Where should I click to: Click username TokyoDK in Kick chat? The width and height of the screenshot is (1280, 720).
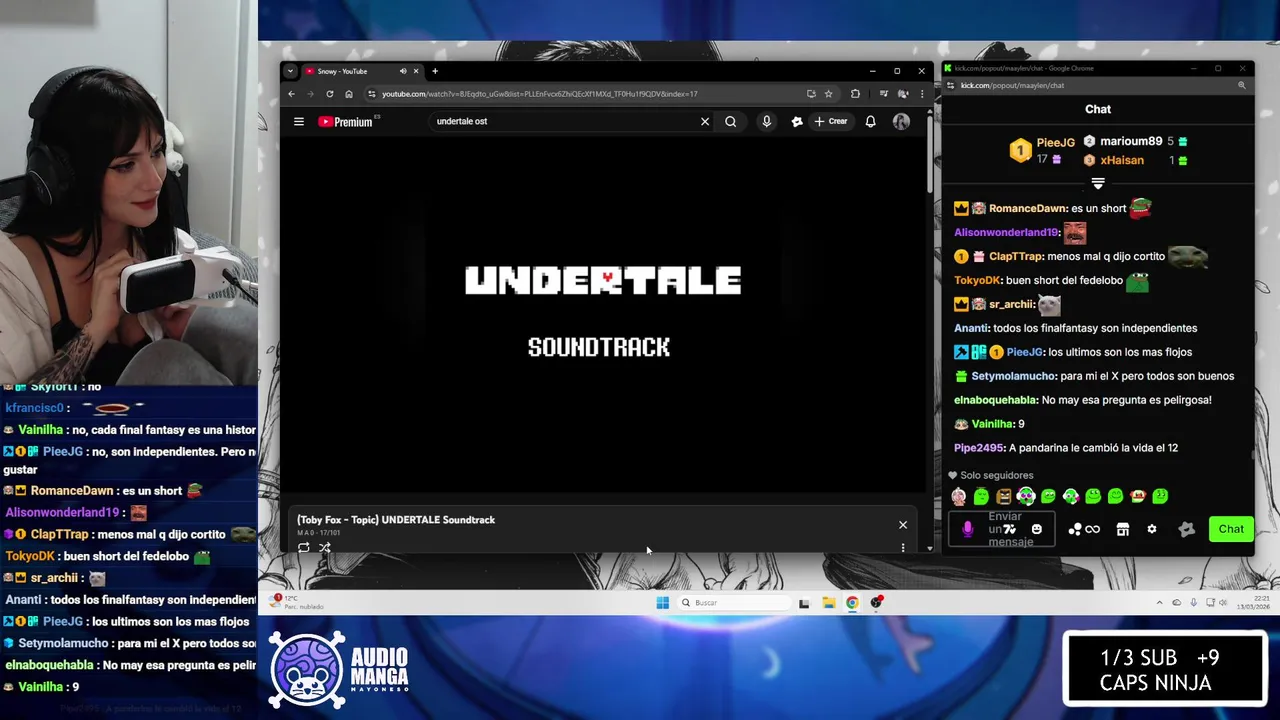tap(977, 280)
